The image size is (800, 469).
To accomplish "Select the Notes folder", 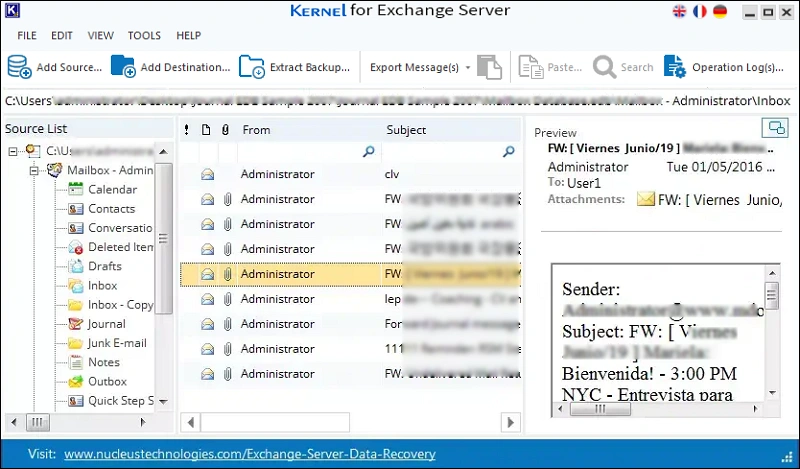I will [104, 362].
